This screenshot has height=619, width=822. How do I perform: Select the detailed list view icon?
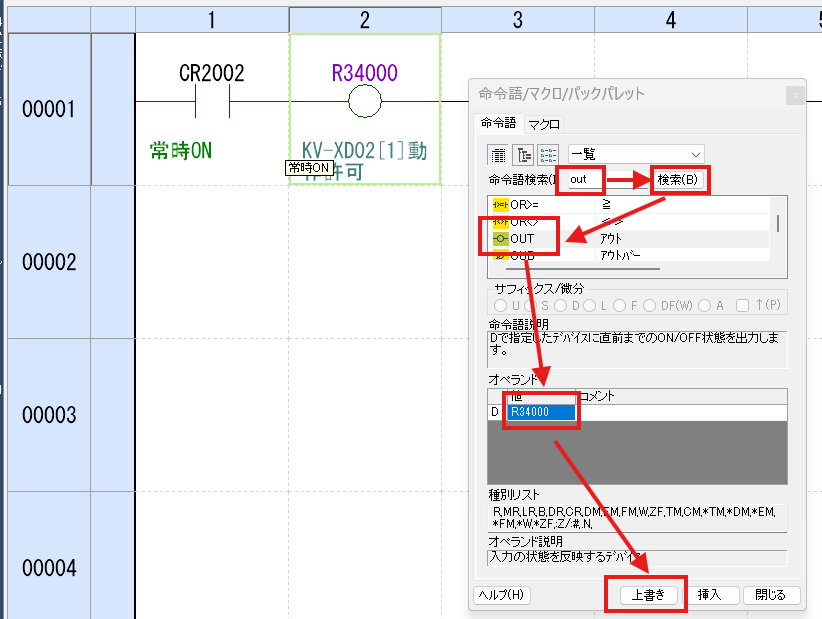coord(496,153)
